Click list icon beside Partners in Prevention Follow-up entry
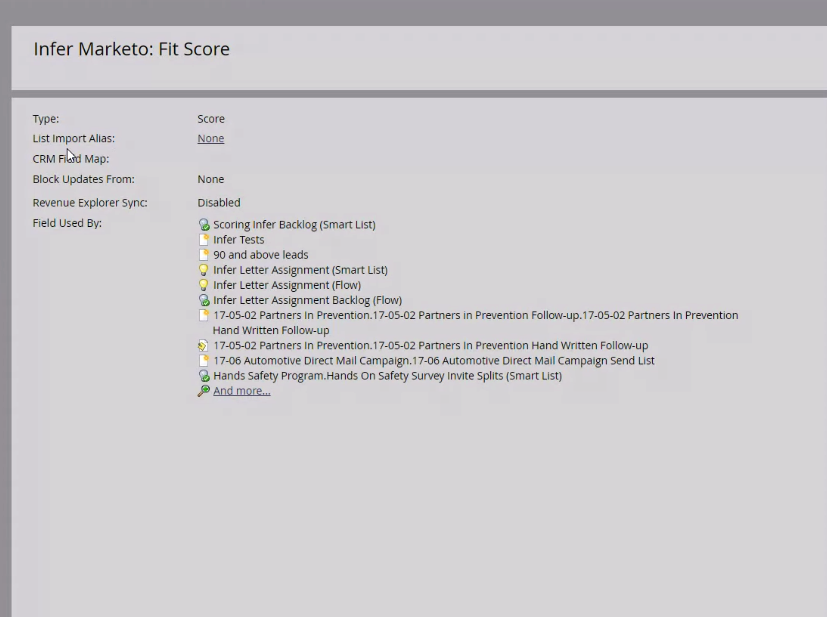Screen dimensions: 827x617 point(204,315)
